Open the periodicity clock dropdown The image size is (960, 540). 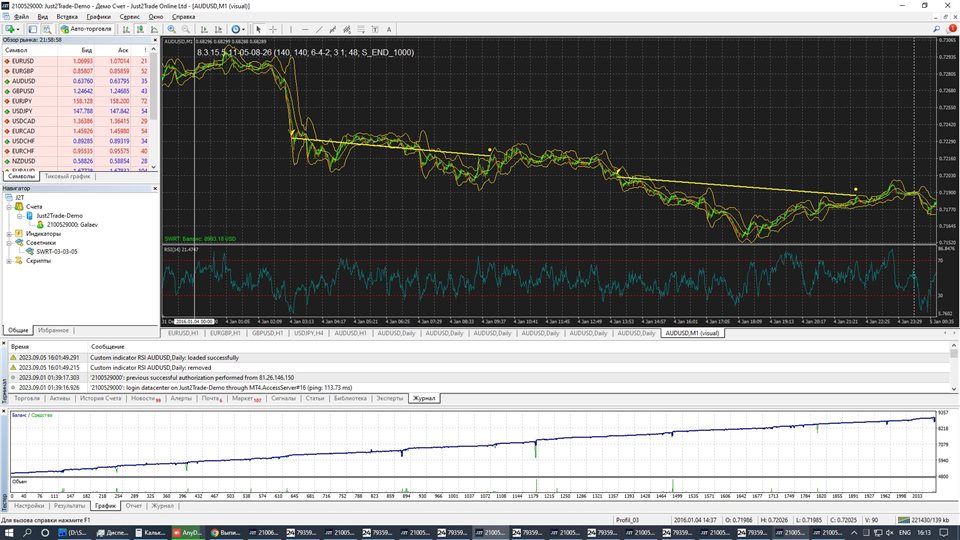point(238,29)
